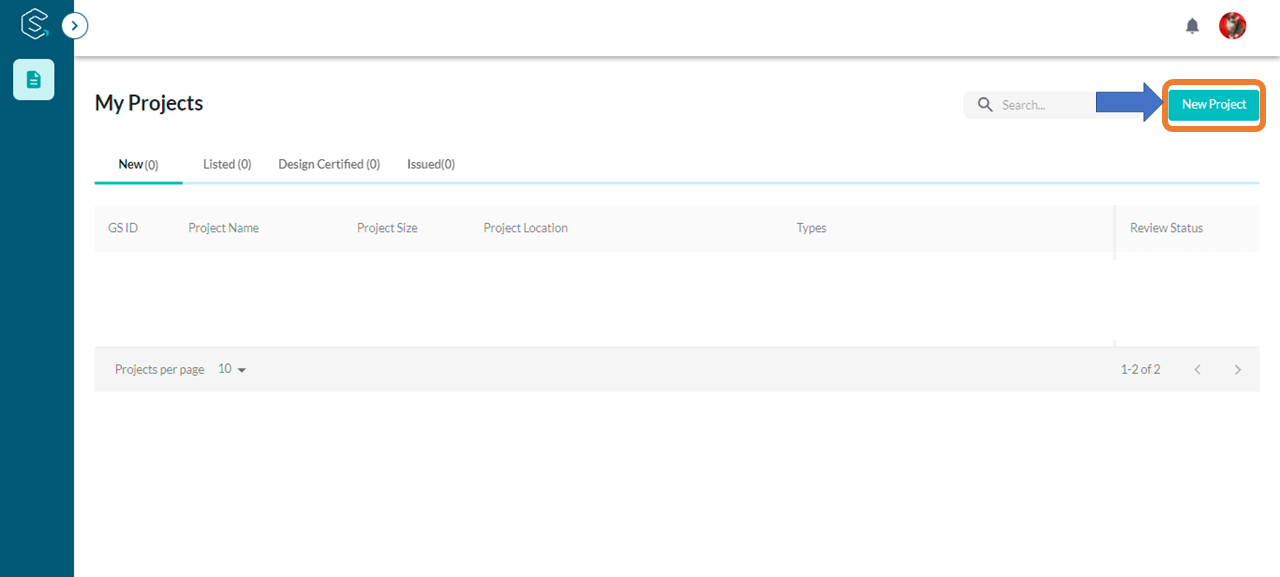Open notifications bell icon
Image resolution: width=1280 pixels, height=577 pixels.
[x=1192, y=26]
